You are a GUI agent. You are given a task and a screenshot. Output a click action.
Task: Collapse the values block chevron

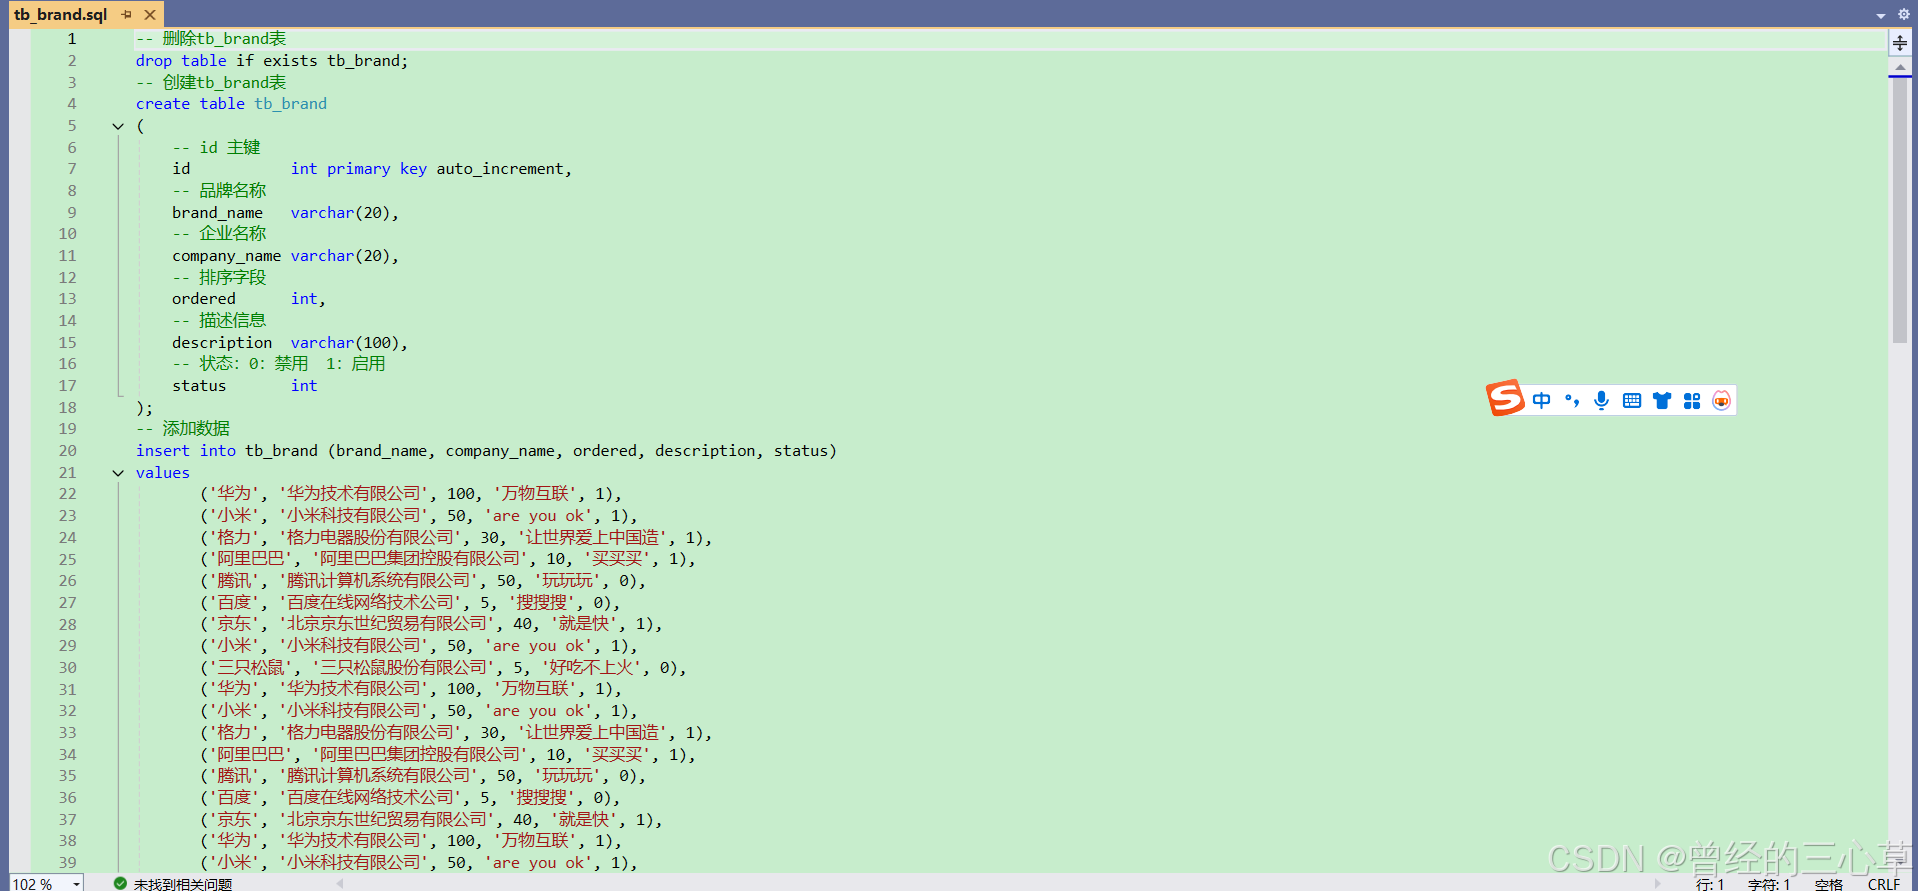(118, 473)
